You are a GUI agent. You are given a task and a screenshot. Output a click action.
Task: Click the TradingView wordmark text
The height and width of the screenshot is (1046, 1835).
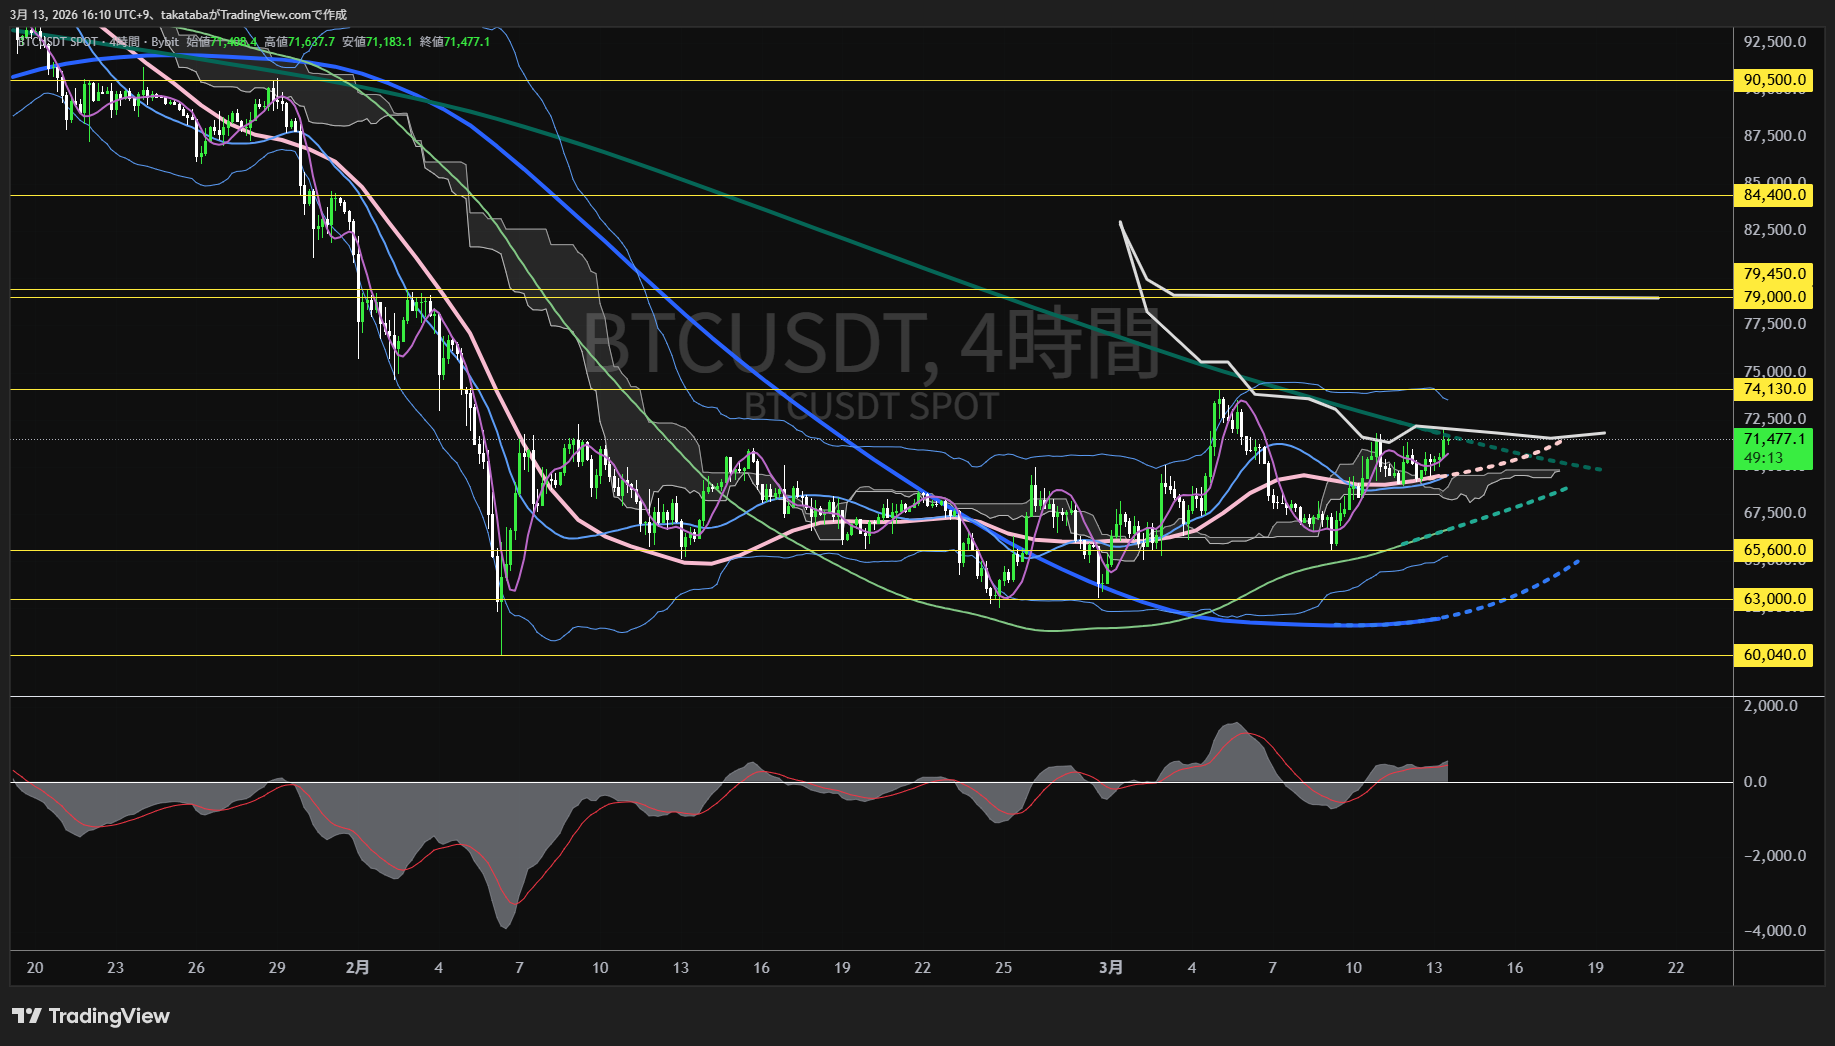(x=109, y=1016)
